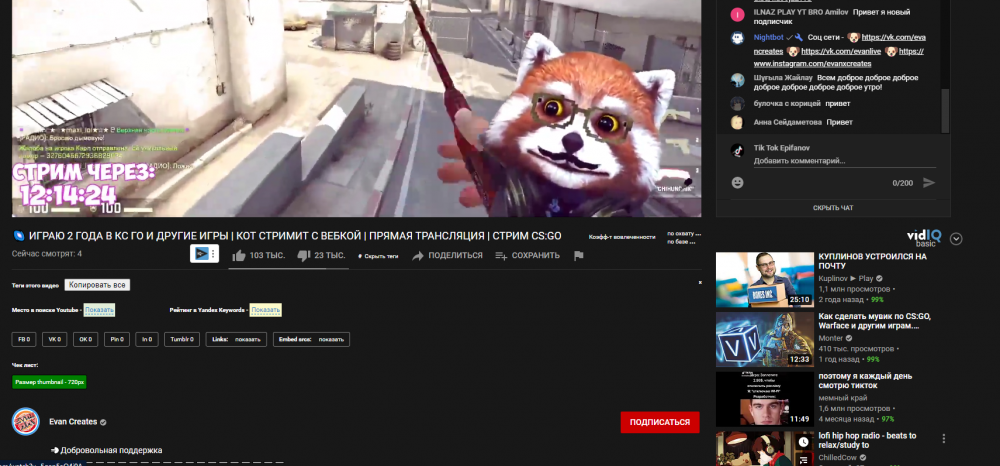Click the Tik Tok Epifanov avatar by comment box
Image resolution: width=1000 pixels, height=466 pixels.
point(737,150)
